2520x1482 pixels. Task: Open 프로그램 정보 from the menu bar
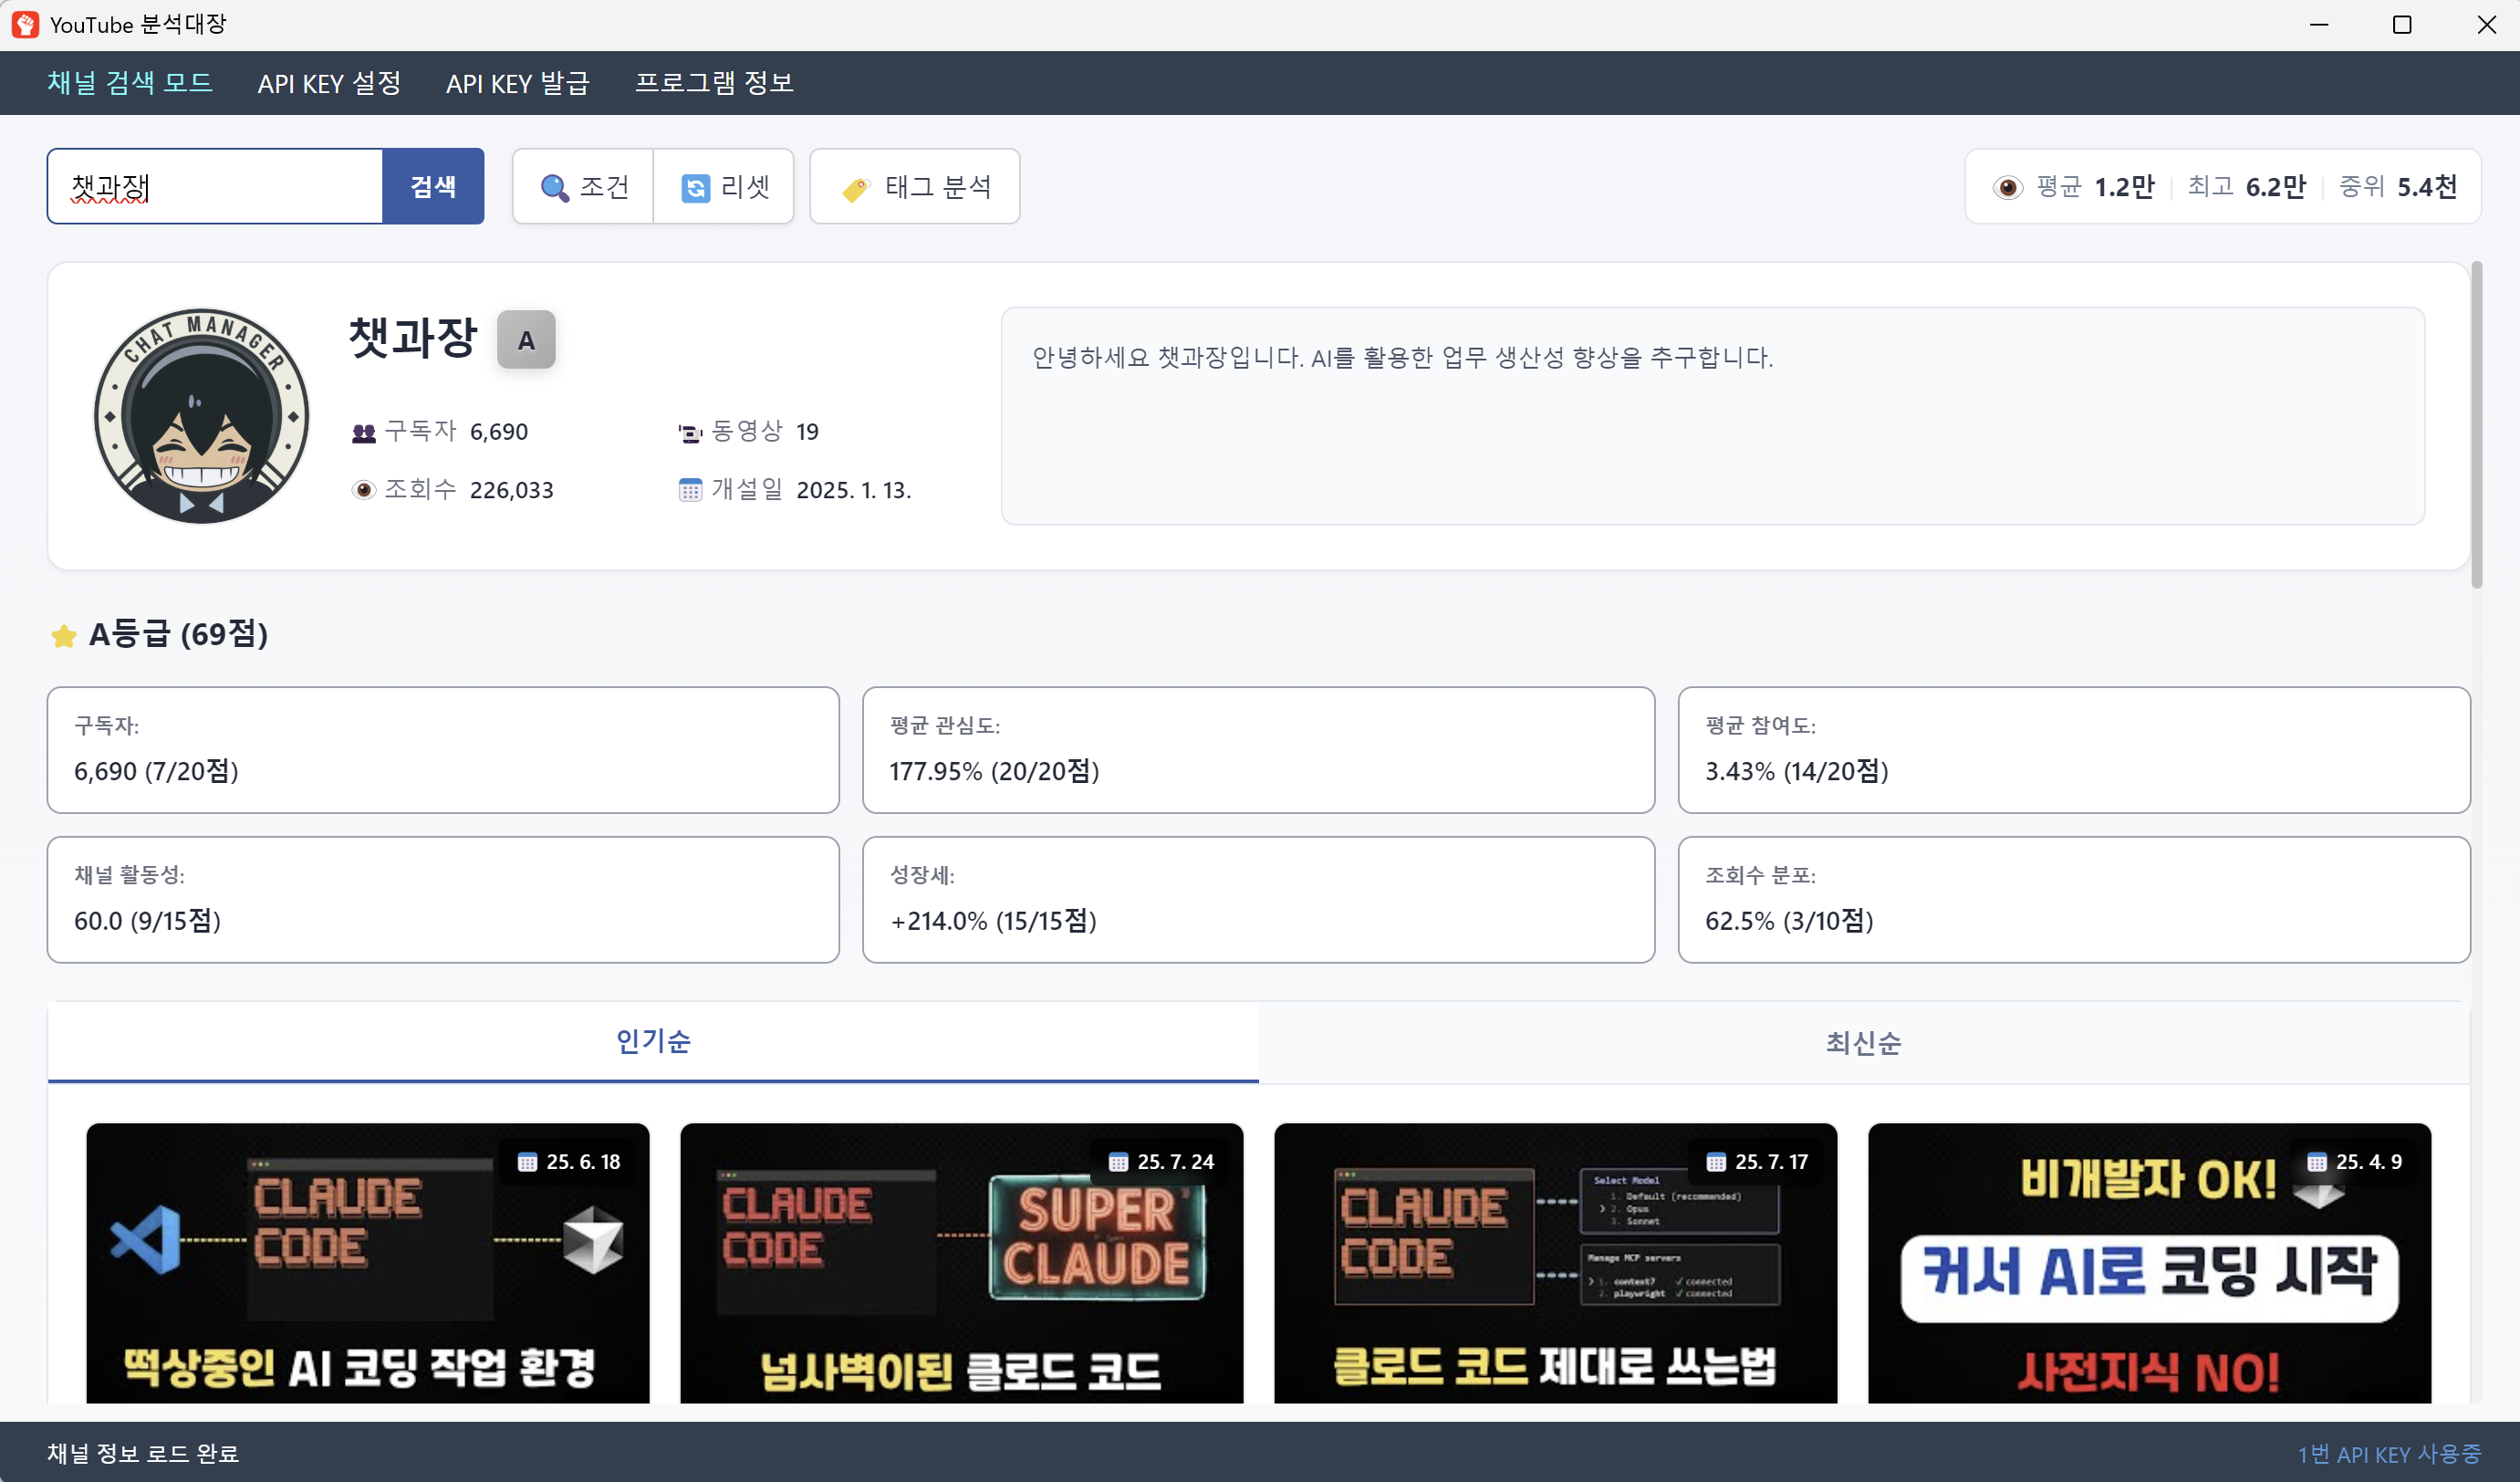point(713,83)
